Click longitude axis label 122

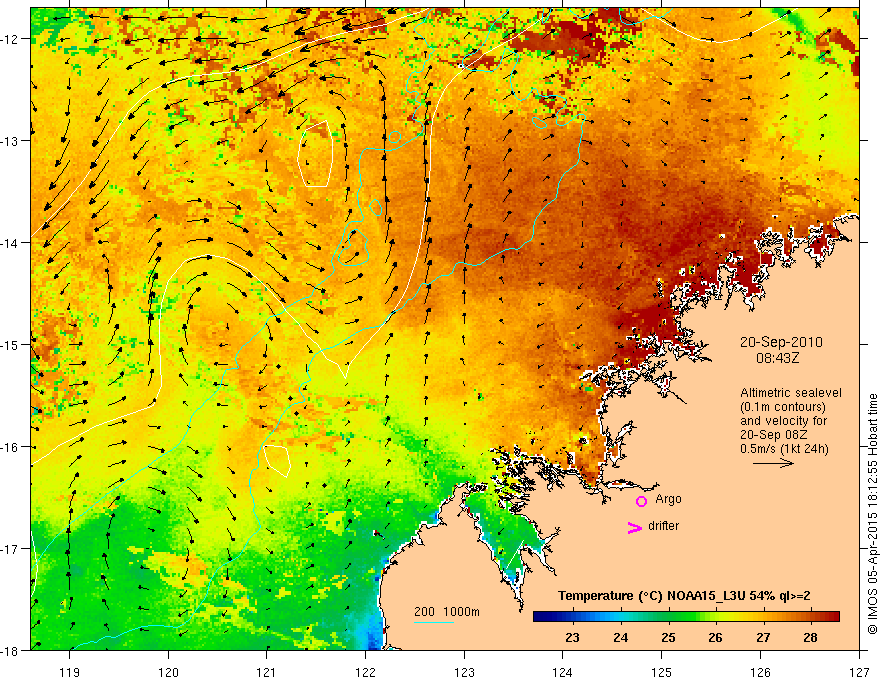click(x=365, y=672)
